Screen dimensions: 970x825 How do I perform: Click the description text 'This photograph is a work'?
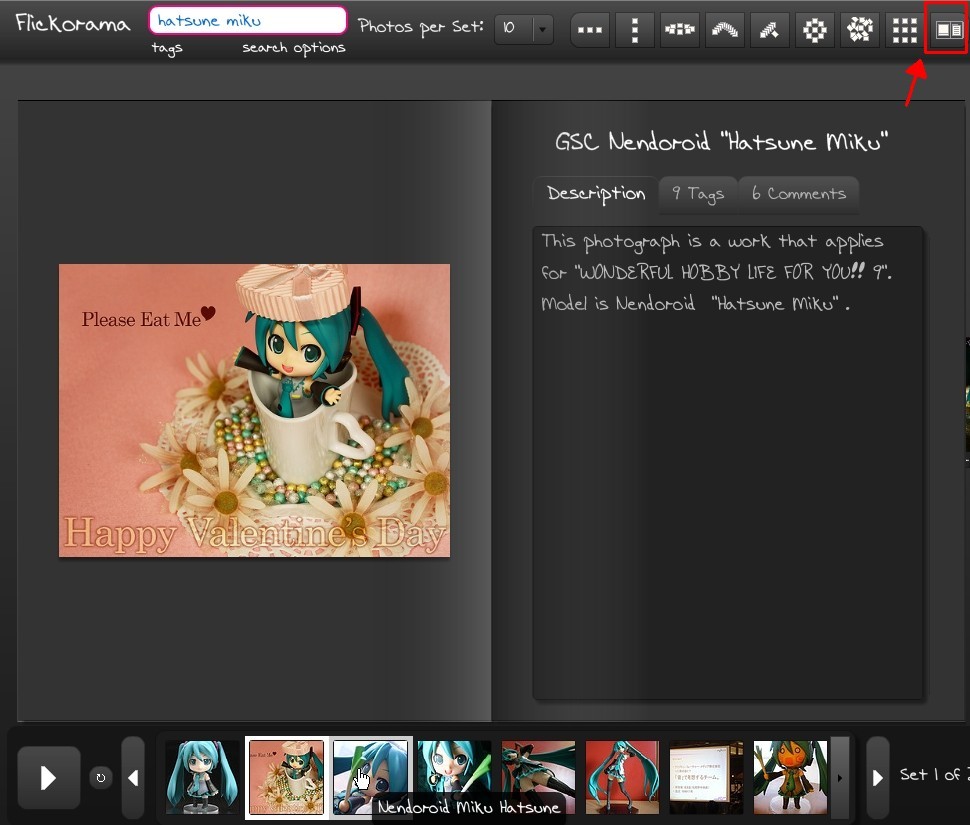pos(656,242)
